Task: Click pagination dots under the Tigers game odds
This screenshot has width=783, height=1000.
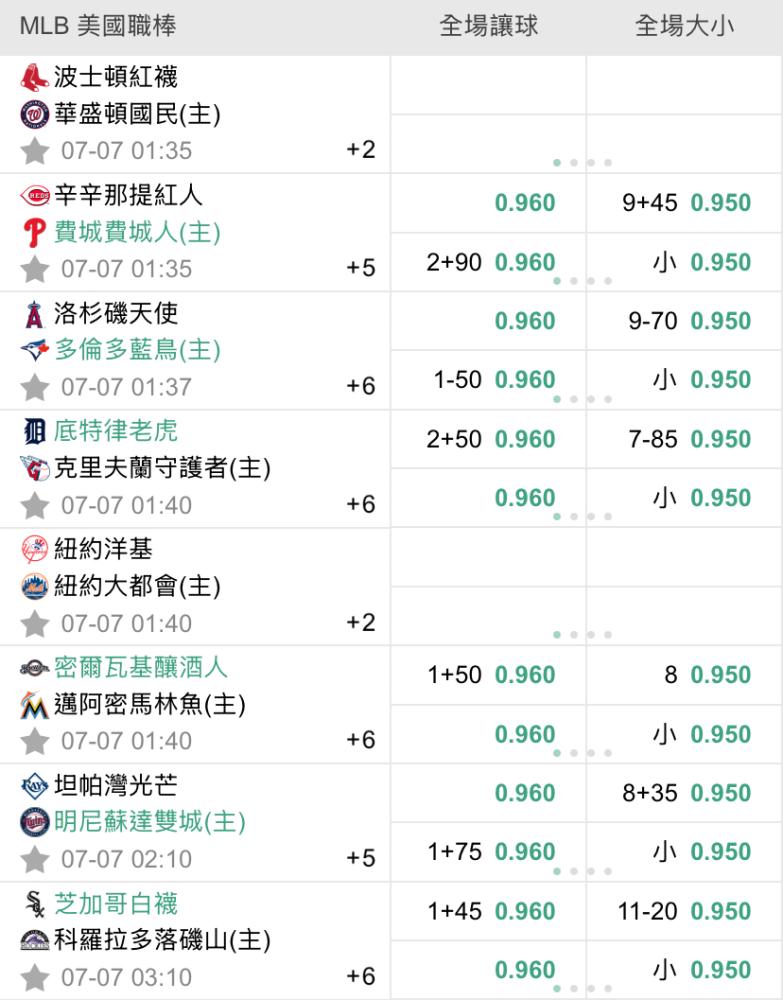Action: (x=582, y=517)
